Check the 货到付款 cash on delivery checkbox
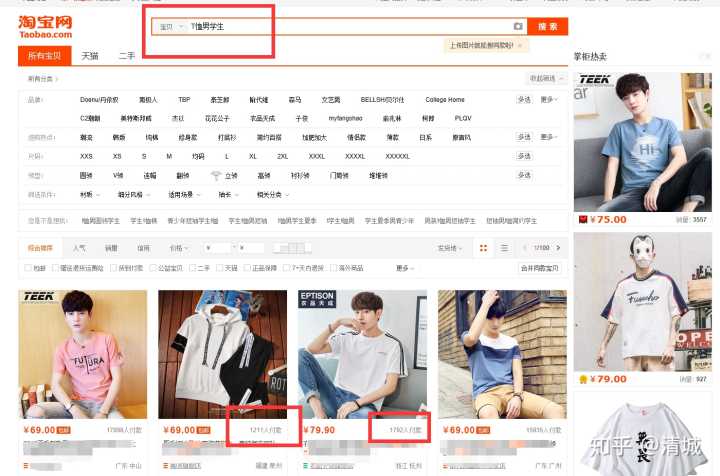Screen dimensions: 720x476 click(113, 268)
